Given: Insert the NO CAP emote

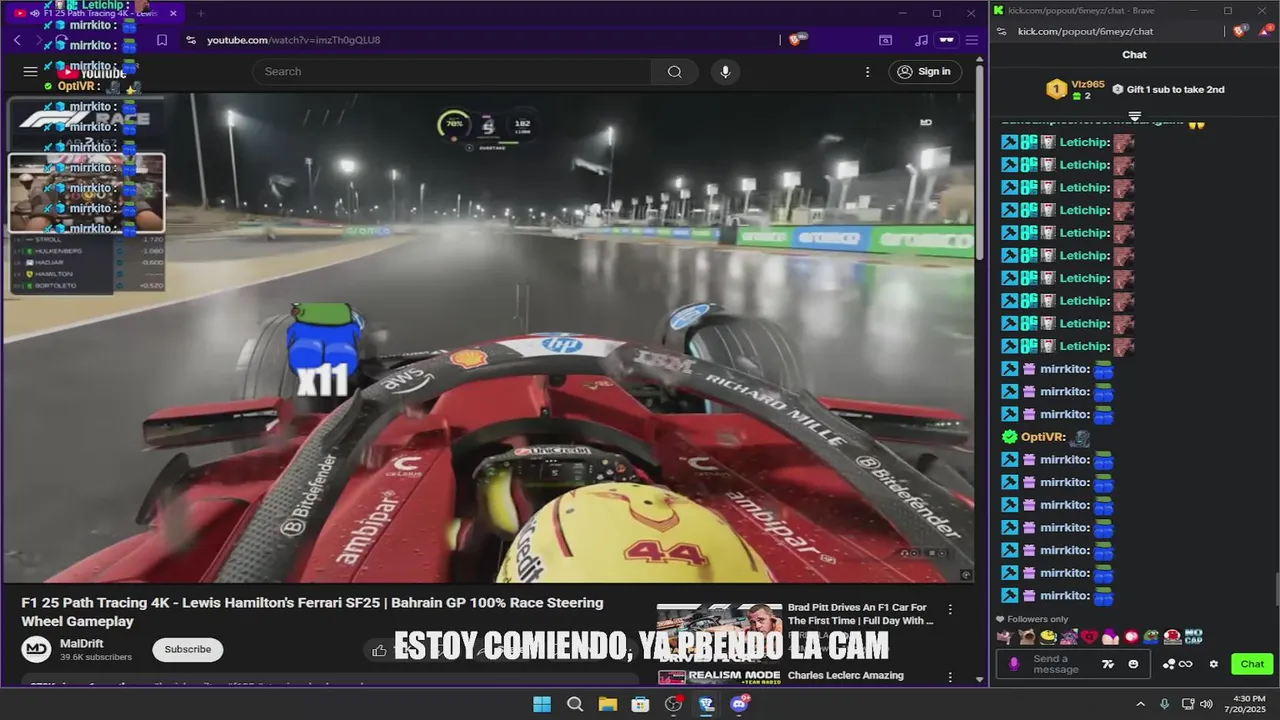Looking at the screenshot, I should coord(1193,637).
